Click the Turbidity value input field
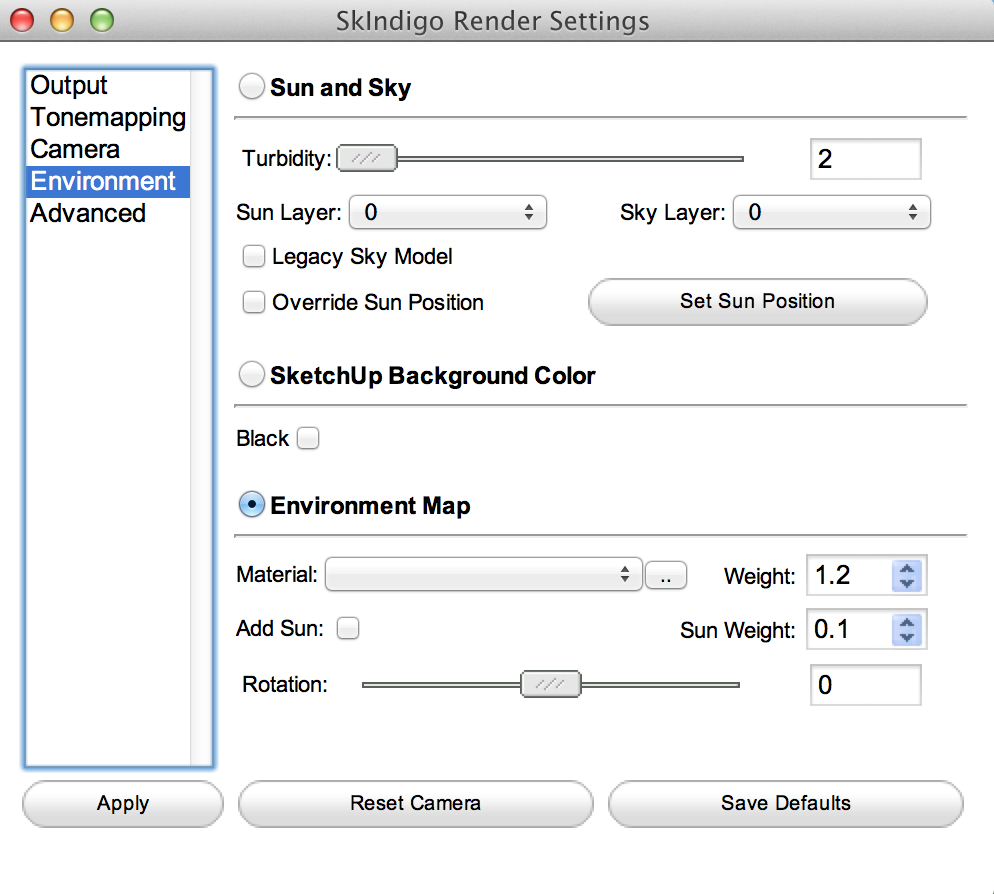Viewport: 994px width, 894px height. pyautogui.click(x=864, y=159)
